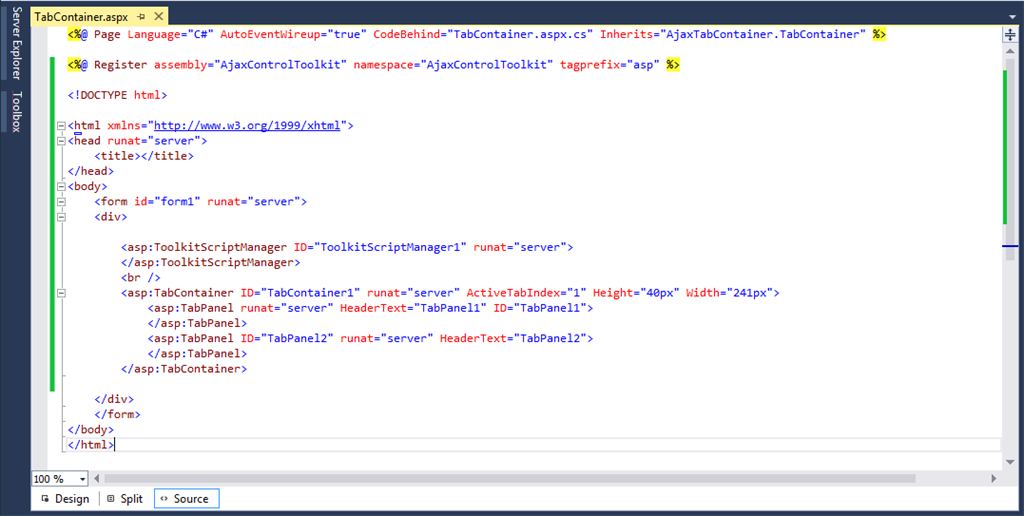Click the editor split-window handle icon
Screen dimensions: 1024x516
1010,36
